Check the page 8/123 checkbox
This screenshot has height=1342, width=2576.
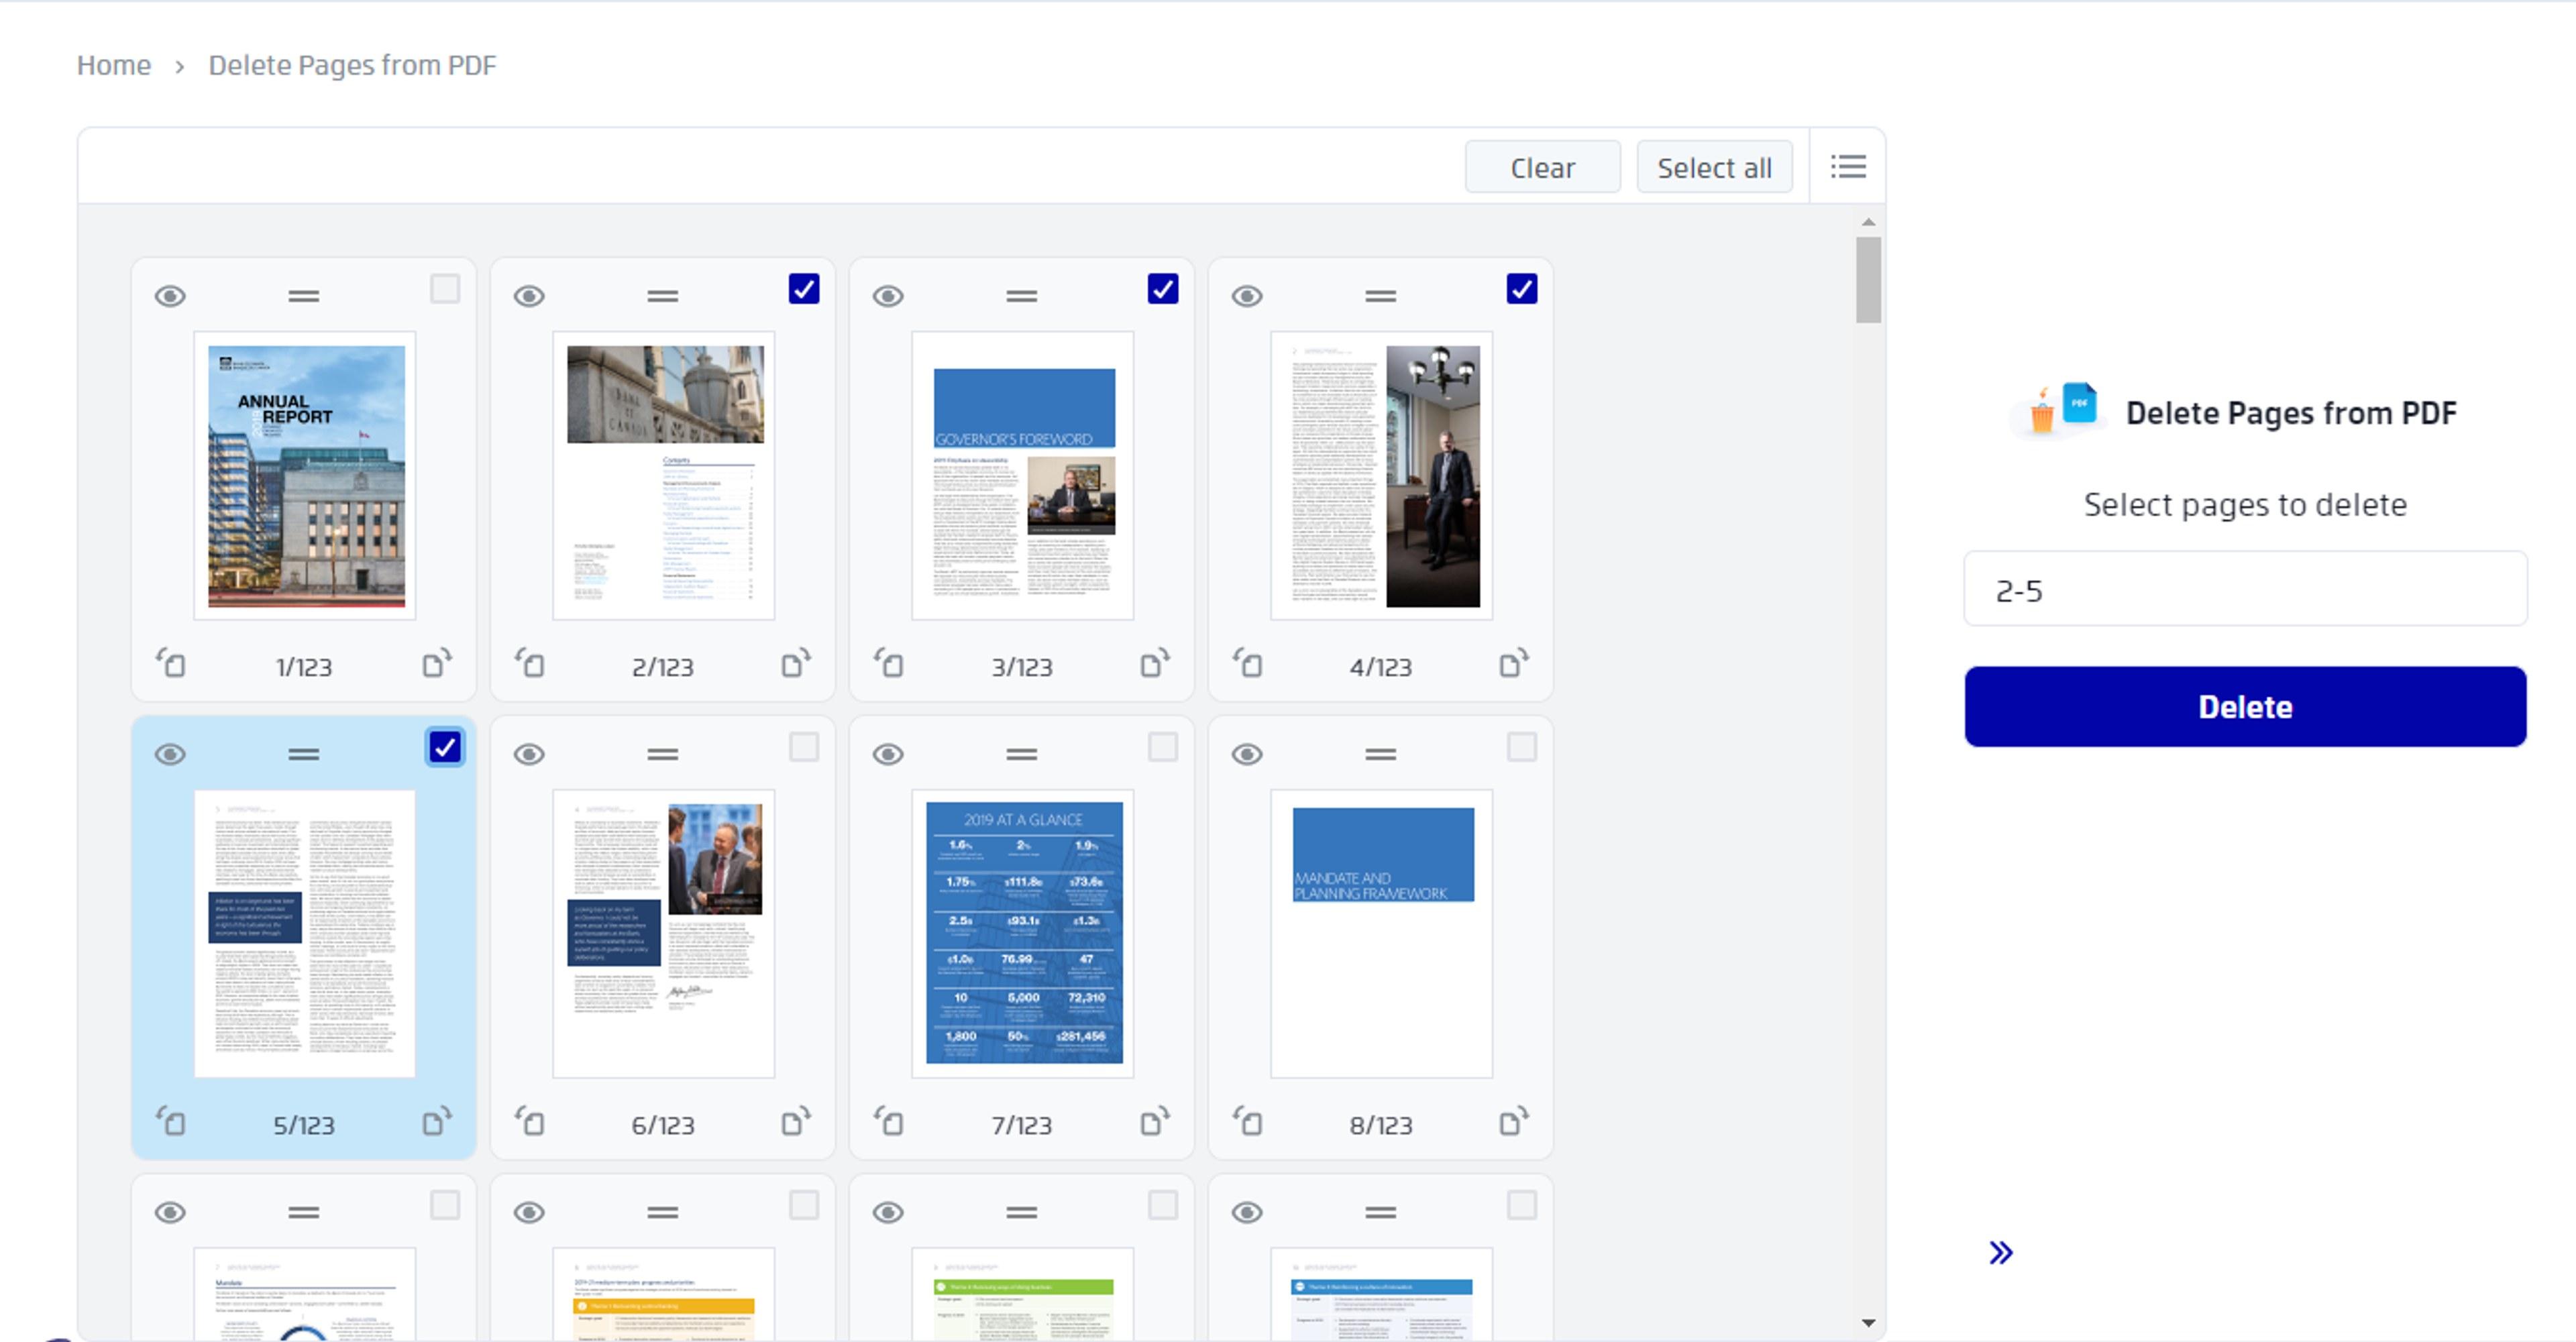tap(1522, 747)
